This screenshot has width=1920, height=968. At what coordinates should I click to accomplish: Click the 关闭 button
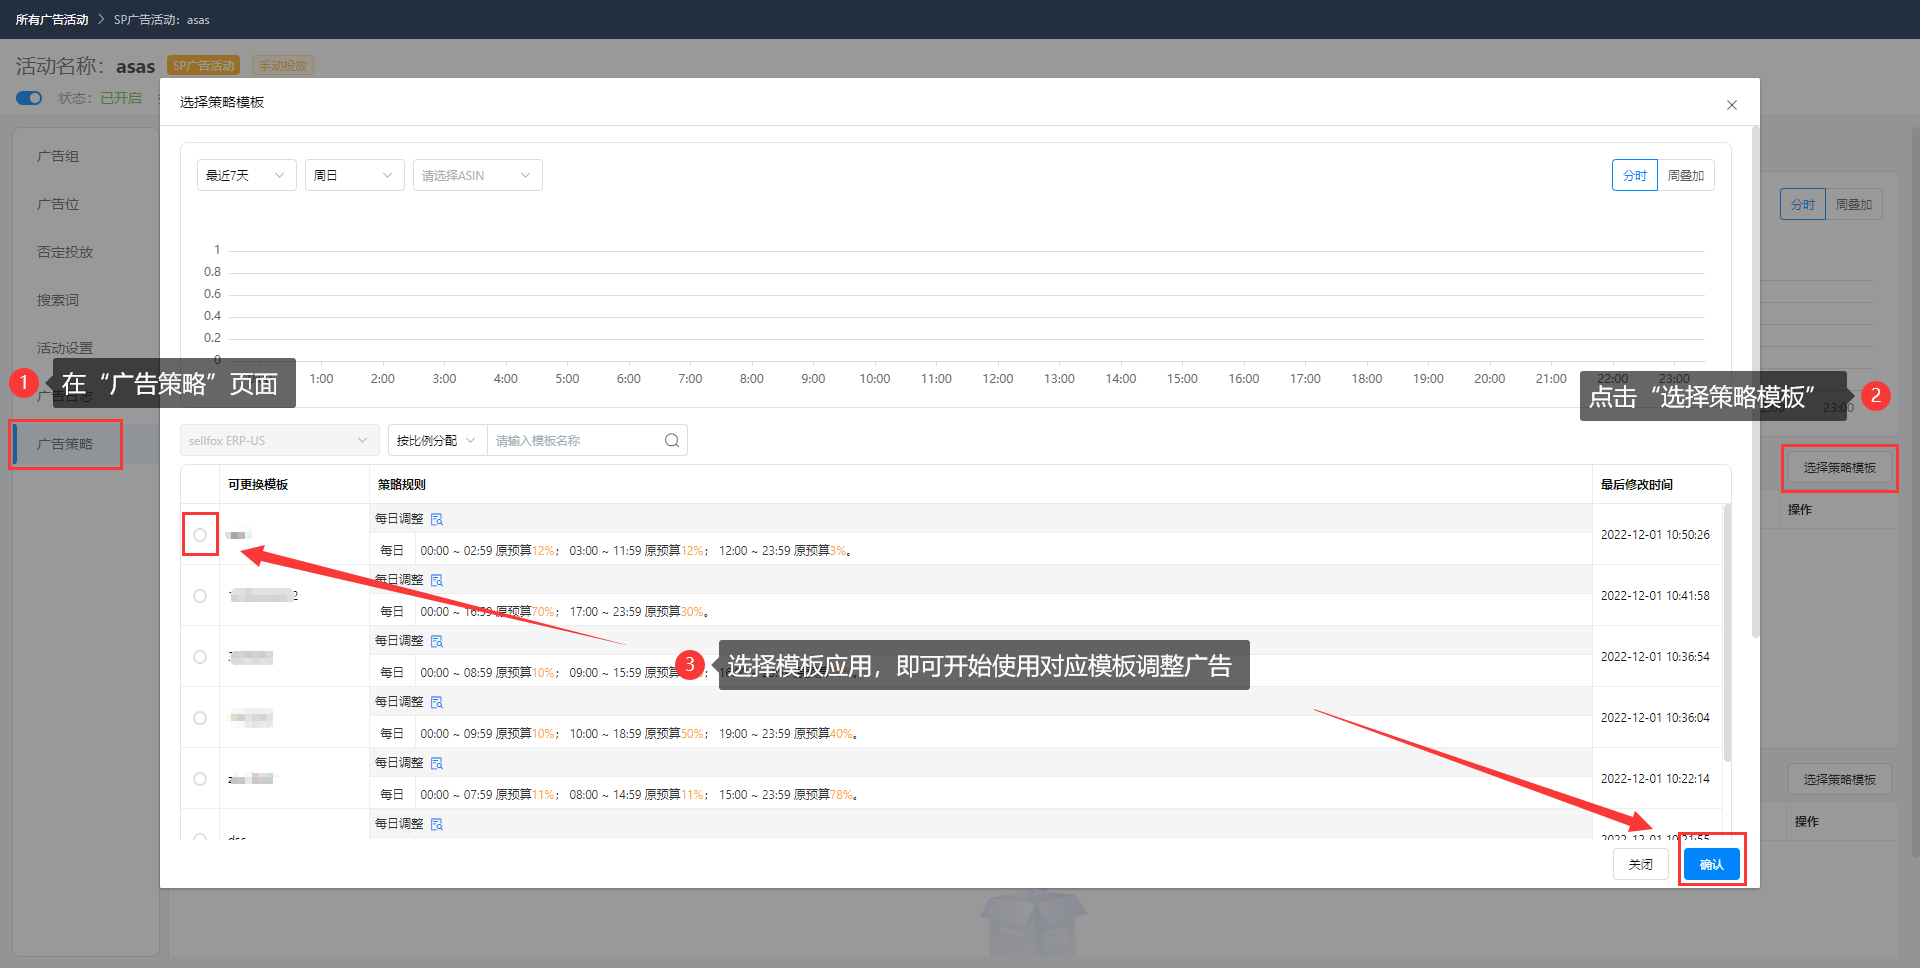[x=1640, y=864]
